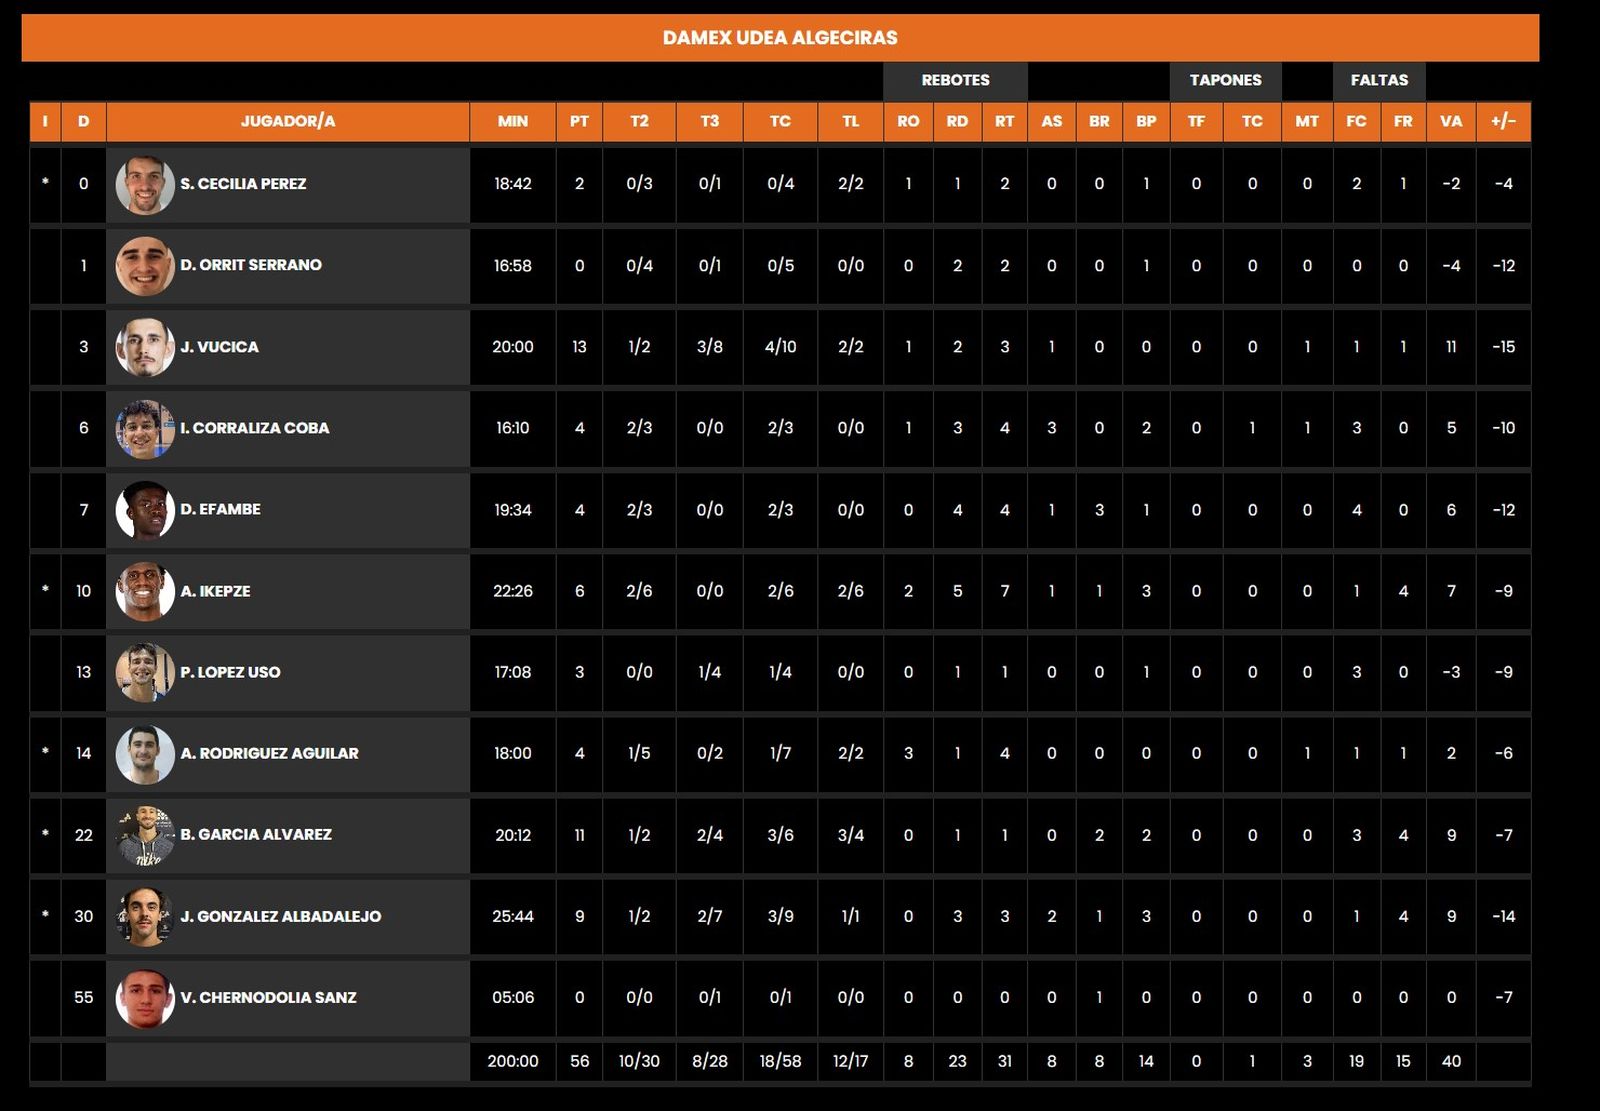The image size is (1600, 1111).
Task: Sort by the +/- column header
Action: pyautogui.click(x=1503, y=121)
